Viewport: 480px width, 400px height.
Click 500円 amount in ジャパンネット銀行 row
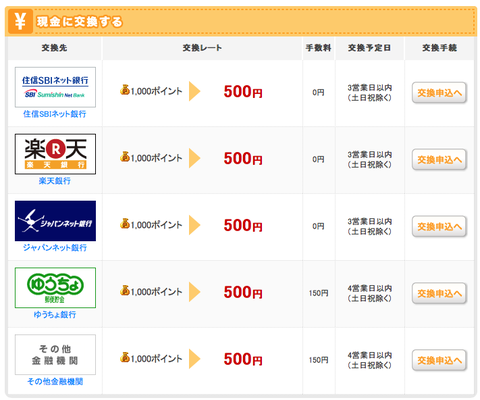click(x=243, y=225)
